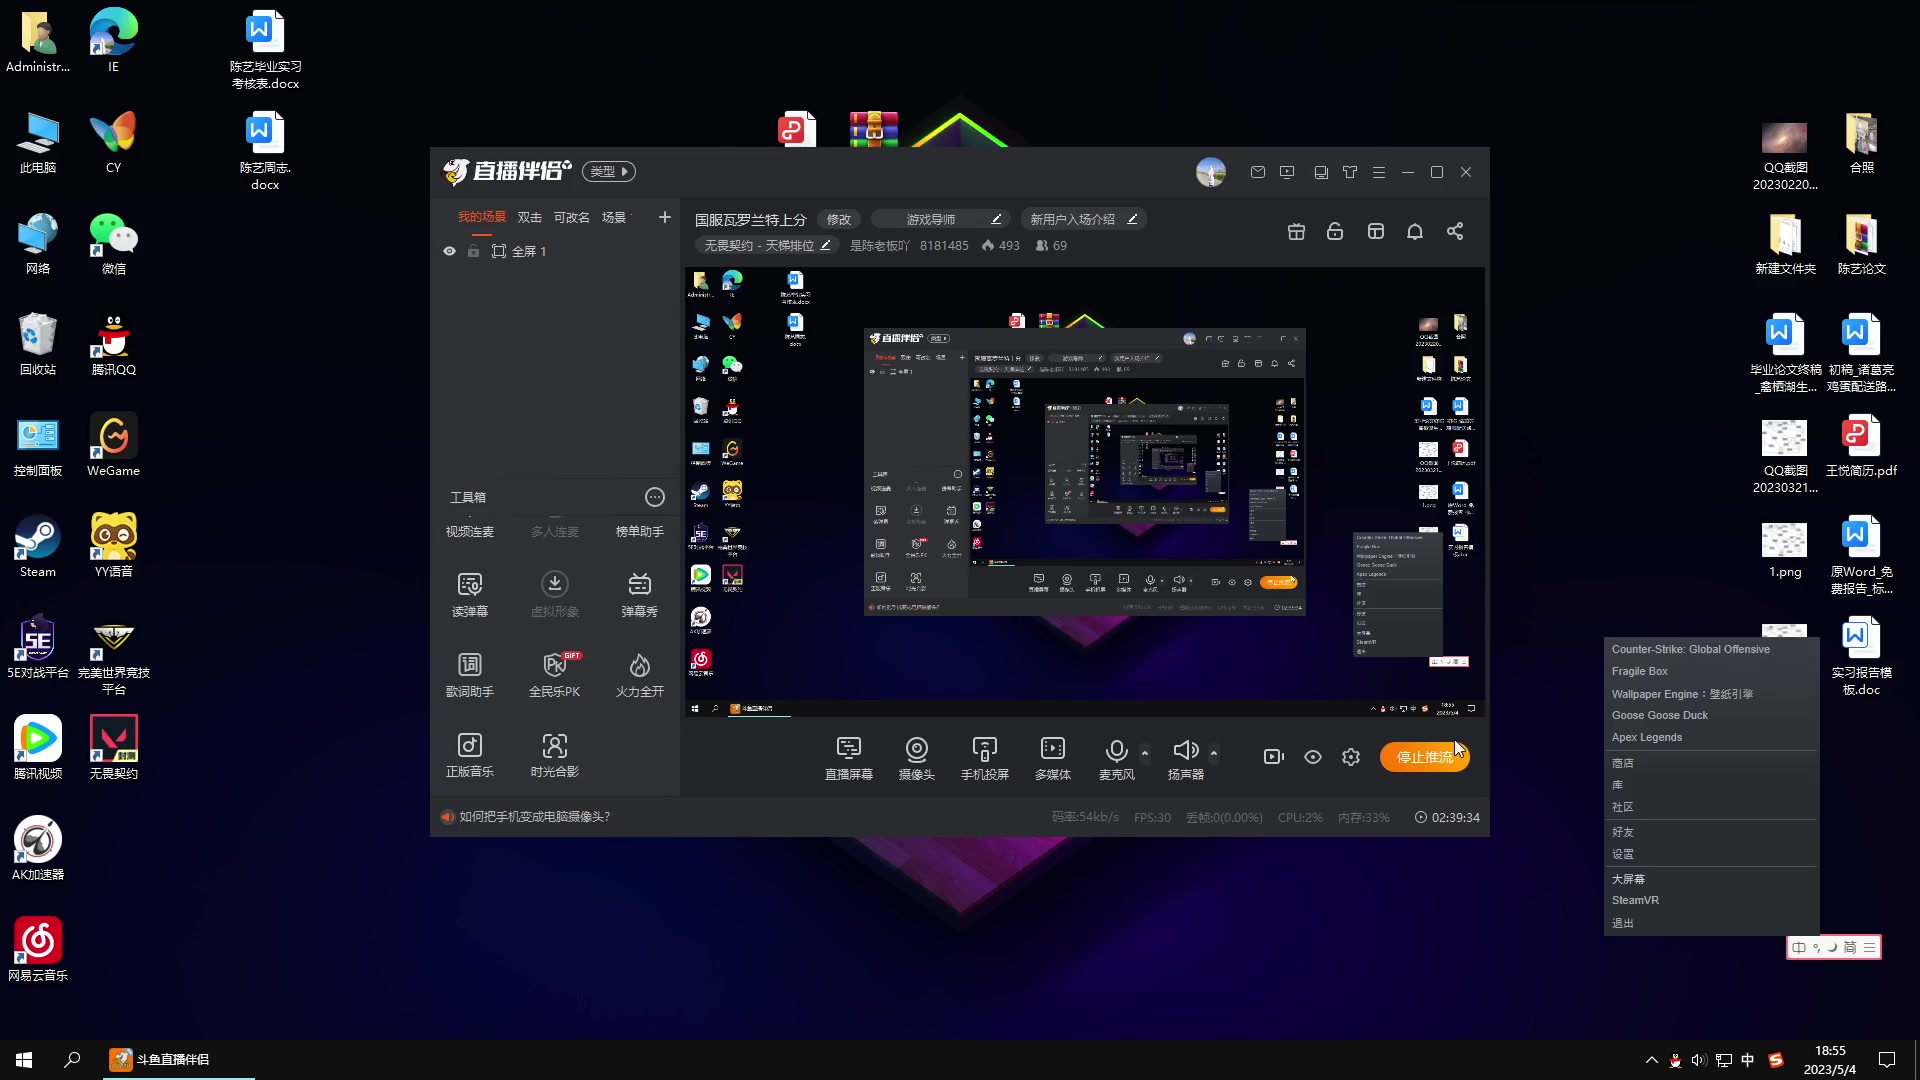The image size is (1920, 1080).
Task: Open the 读弹幕 tool
Action: pyautogui.click(x=469, y=594)
